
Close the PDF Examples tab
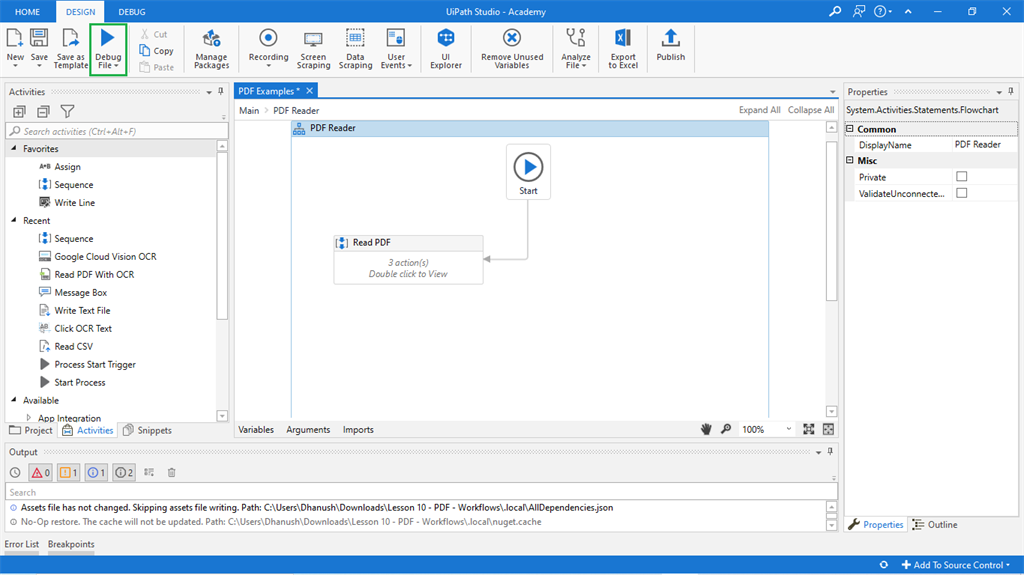pyautogui.click(x=310, y=91)
